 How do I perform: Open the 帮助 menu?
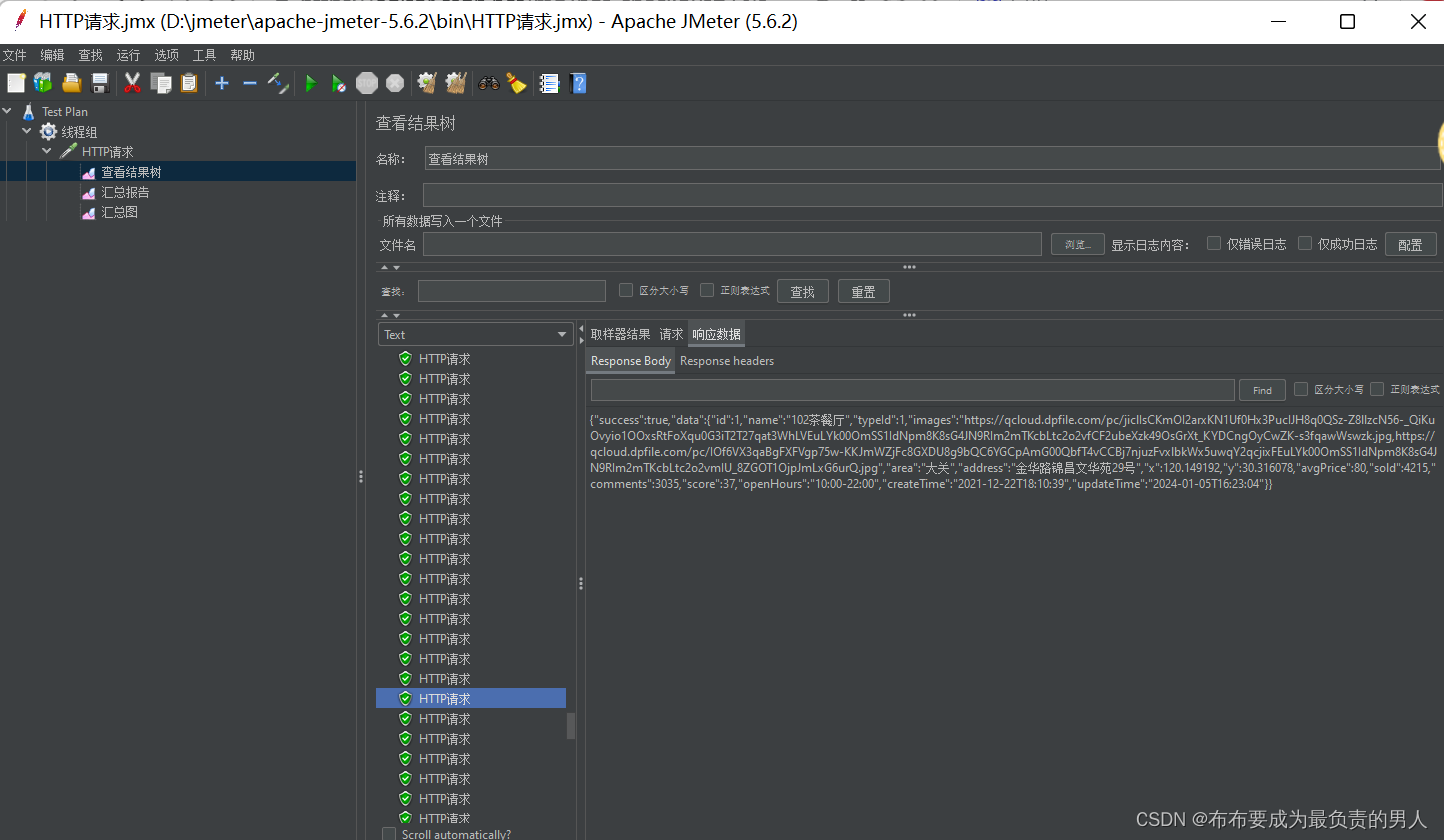[x=242, y=55]
